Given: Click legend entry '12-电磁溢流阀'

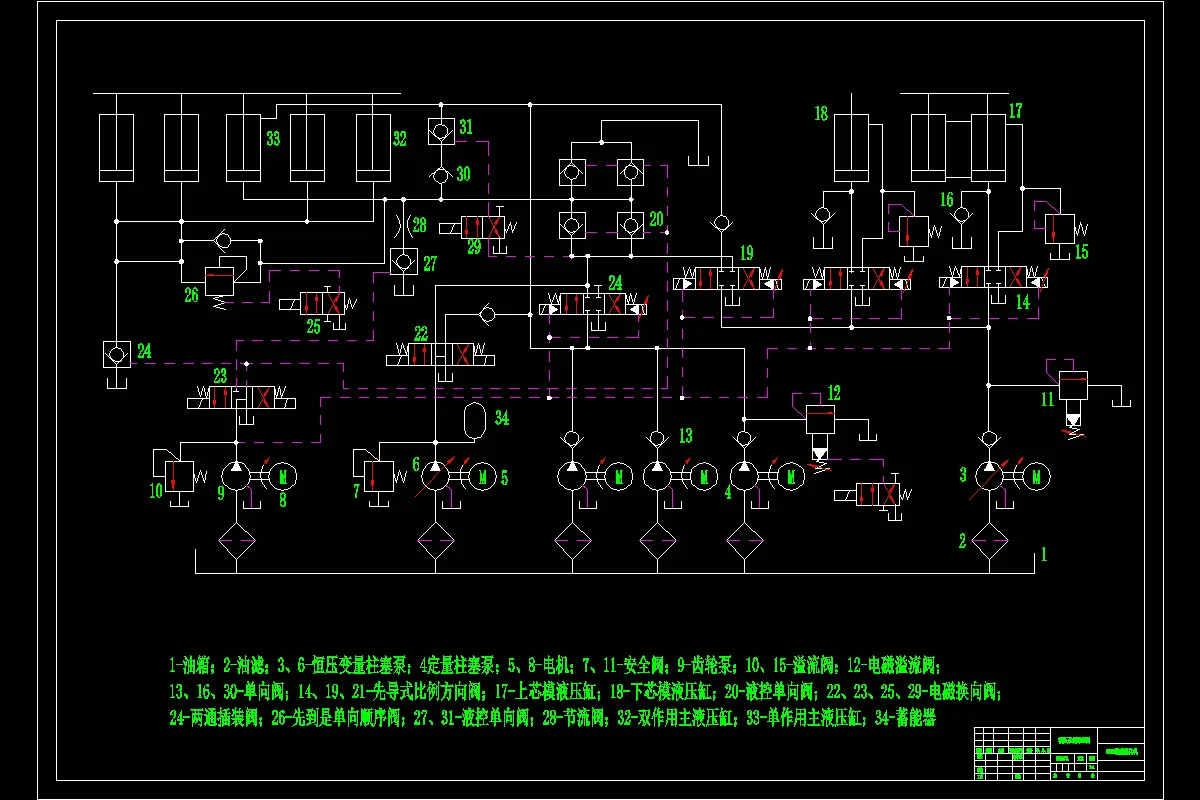Looking at the screenshot, I should click(x=891, y=664).
